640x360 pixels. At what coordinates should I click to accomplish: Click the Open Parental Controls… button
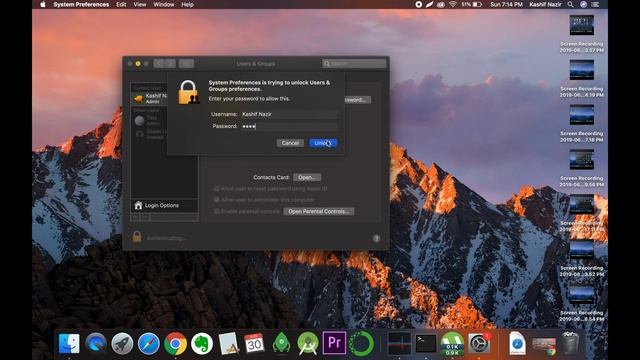click(318, 211)
